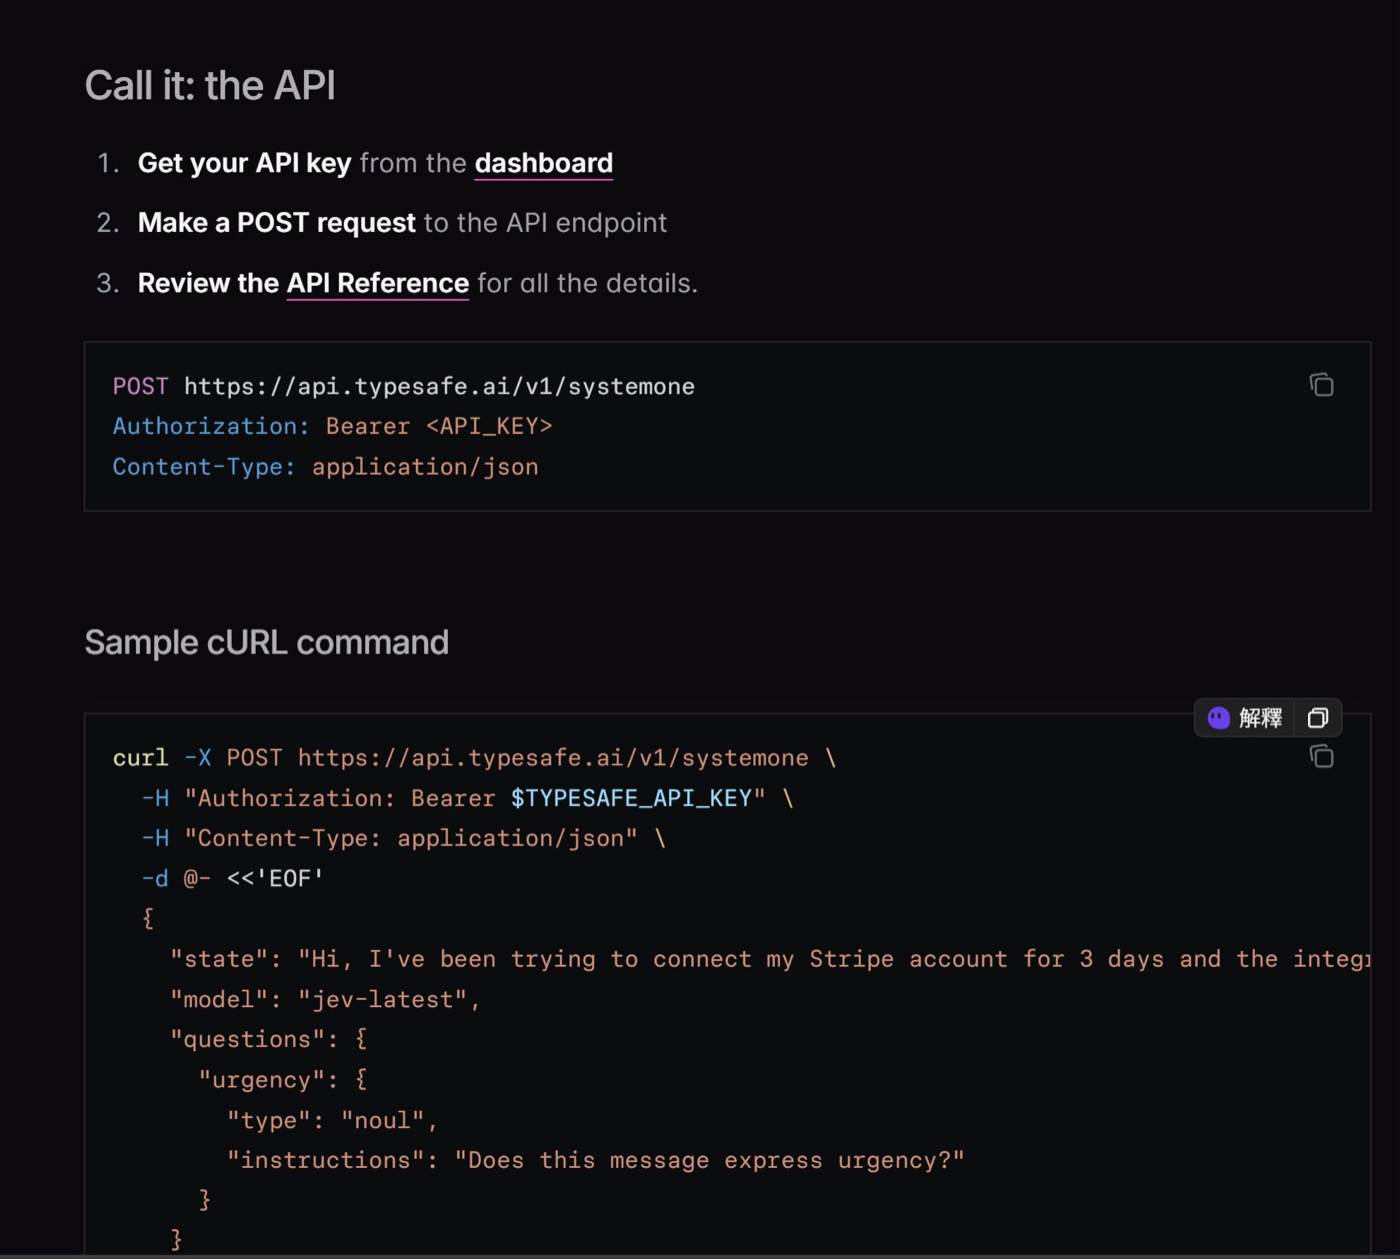Click the "Authorization: Bearer <API_KEY>" line
Screen dimensions: 1400x1259
(x=333, y=426)
